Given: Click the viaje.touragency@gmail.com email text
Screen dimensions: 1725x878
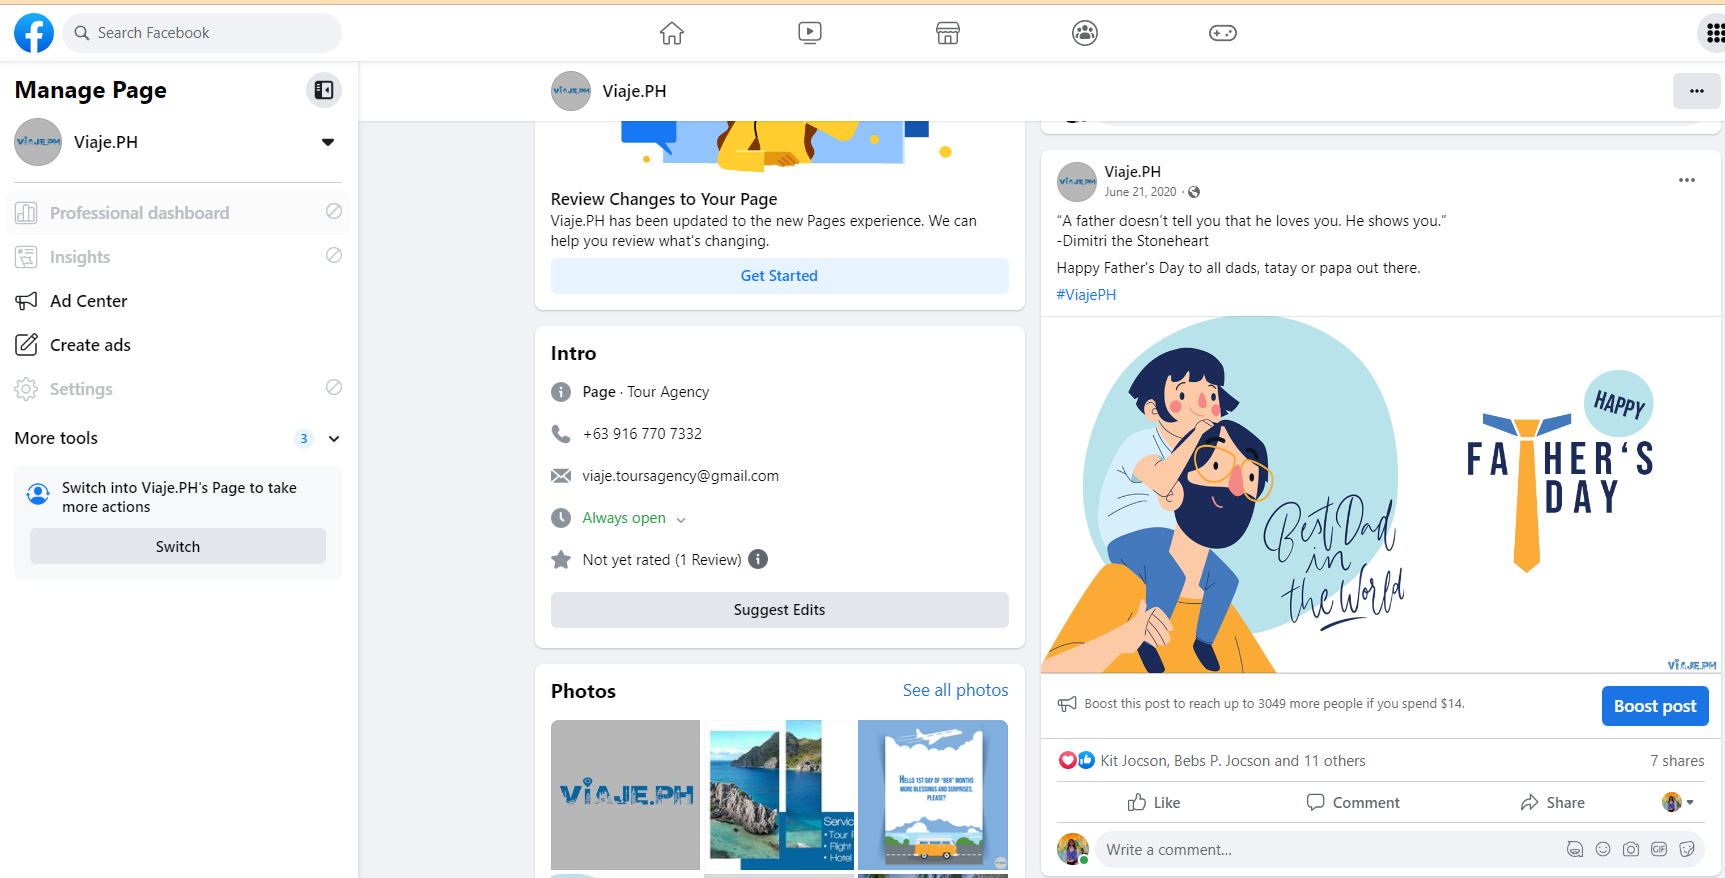Looking at the screenshot, I should [x=681, y=476].
